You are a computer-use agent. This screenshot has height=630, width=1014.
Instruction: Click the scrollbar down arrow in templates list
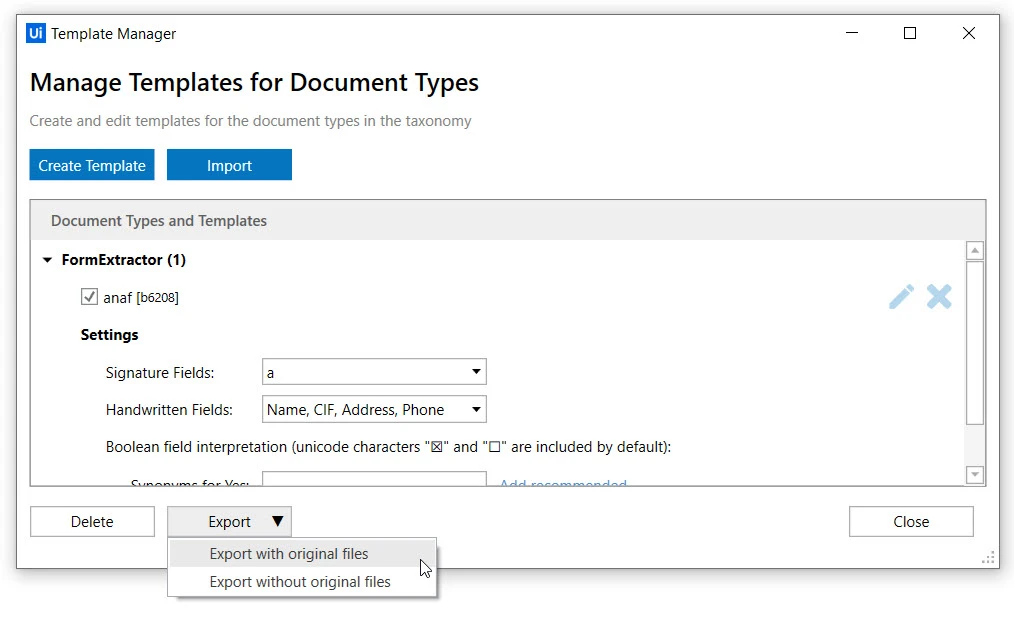(x=975, y=475)
